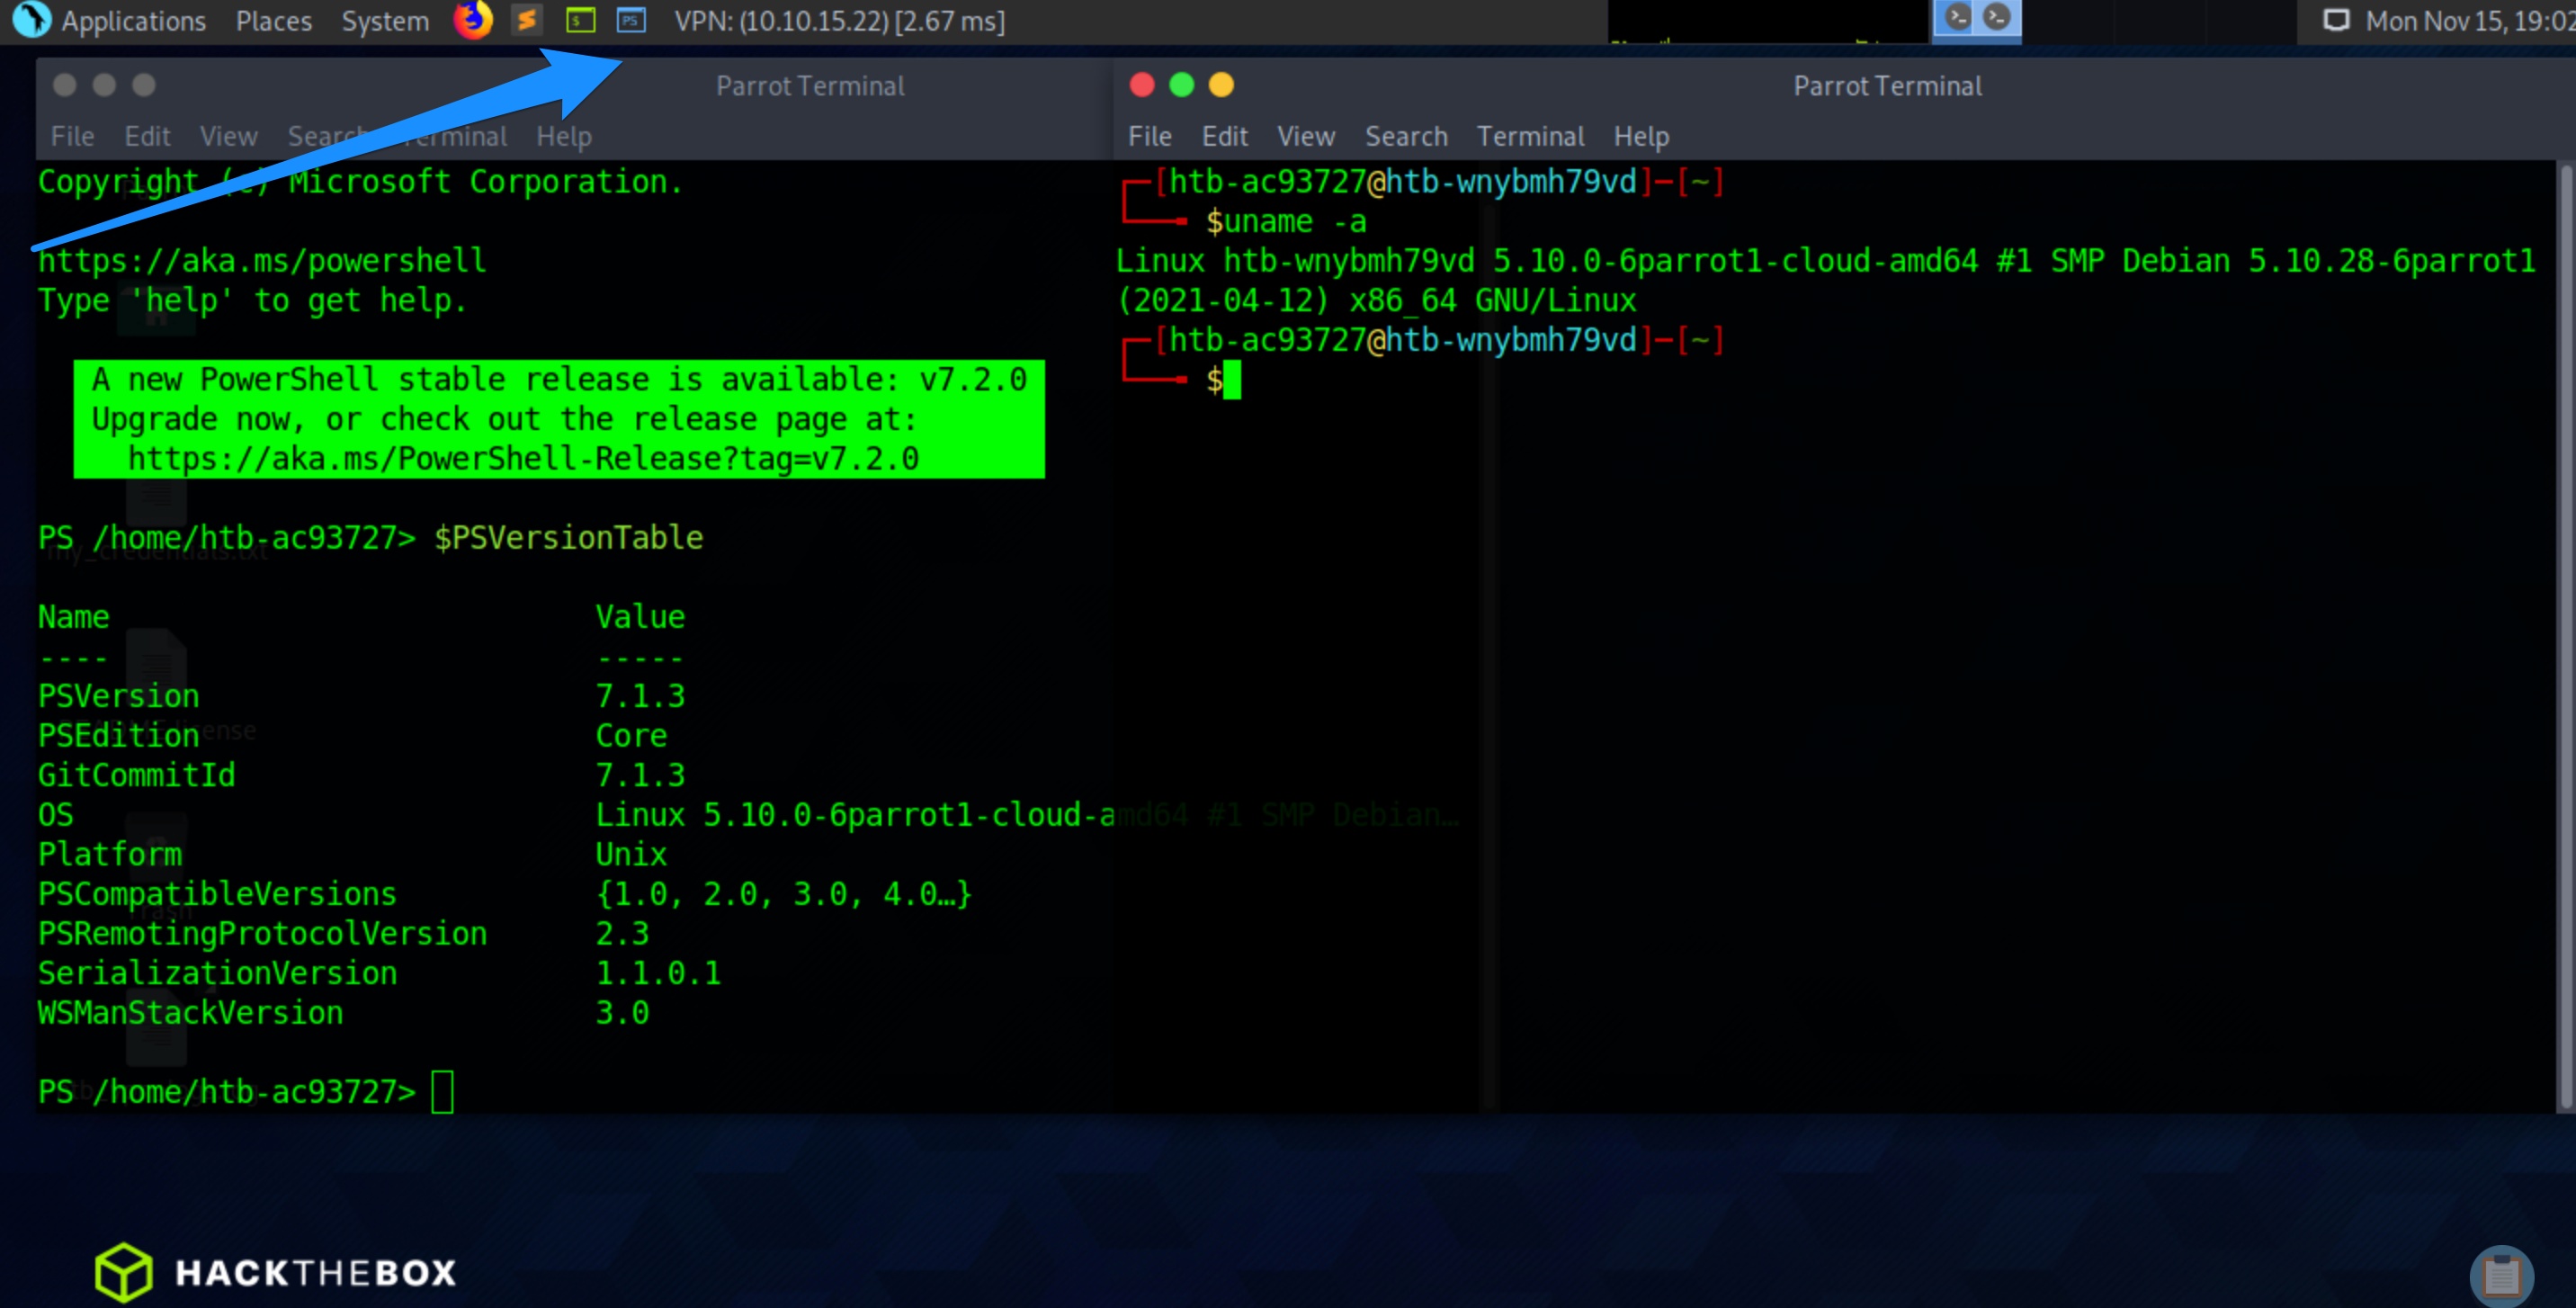
Task: Click the SerializationVersion value 1.1.0.1
Action: click(658, 973)
